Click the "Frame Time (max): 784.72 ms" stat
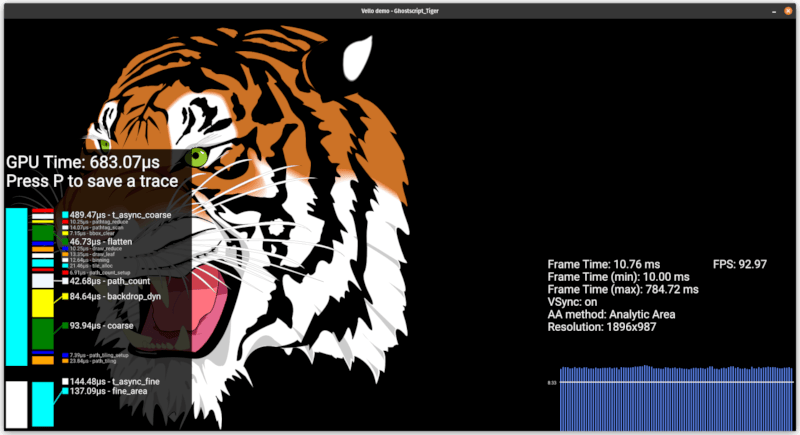Viewport: 800px width, 435px height. click(x=623, y=290)
